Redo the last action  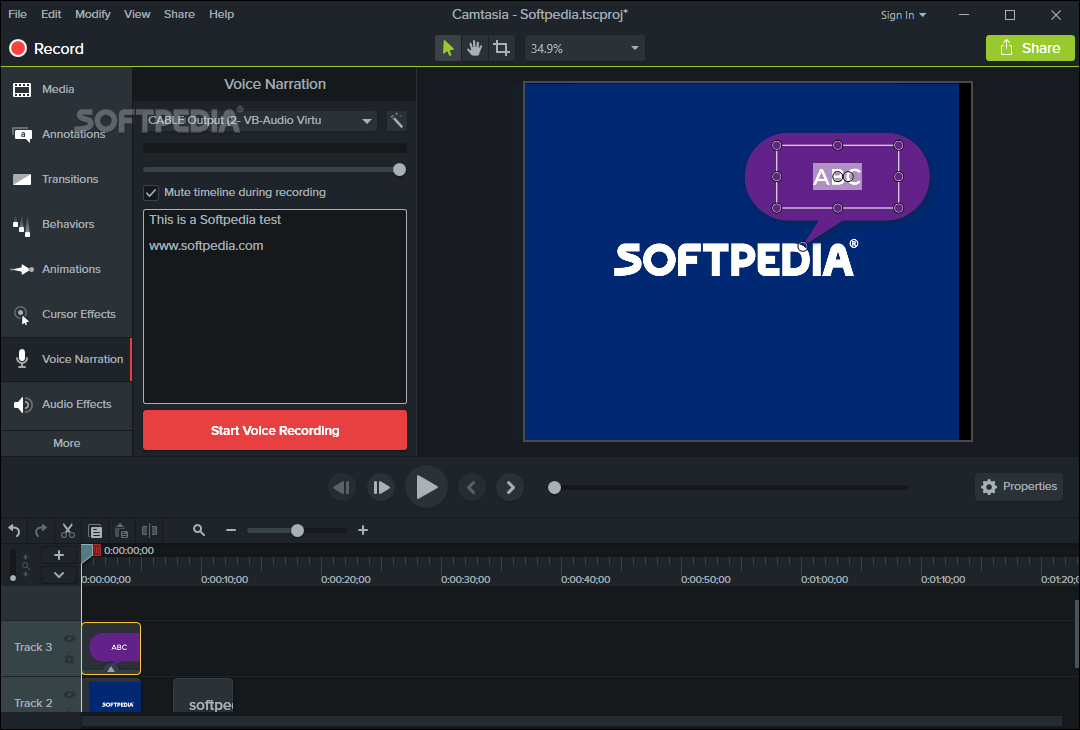(x=41, y=531)
